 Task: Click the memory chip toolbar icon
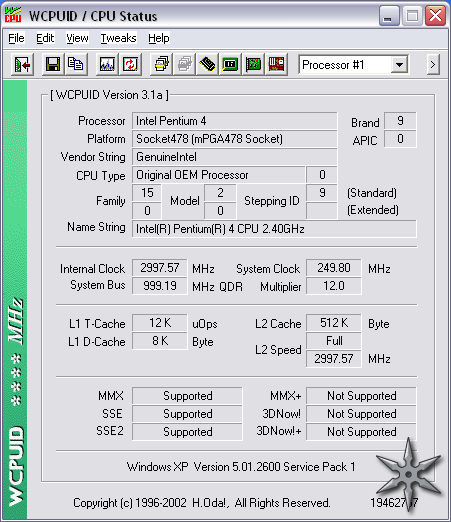pos(207,64)
